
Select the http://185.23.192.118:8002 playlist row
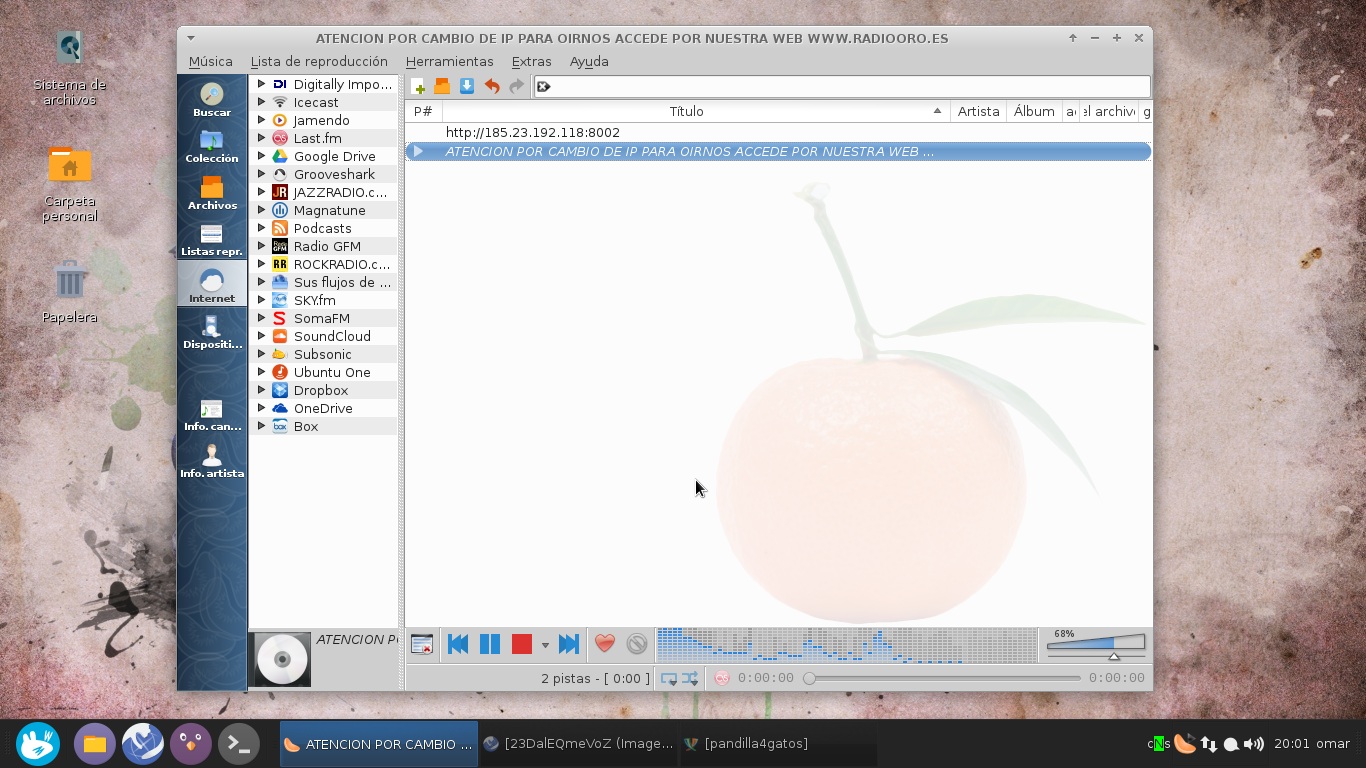778,133
